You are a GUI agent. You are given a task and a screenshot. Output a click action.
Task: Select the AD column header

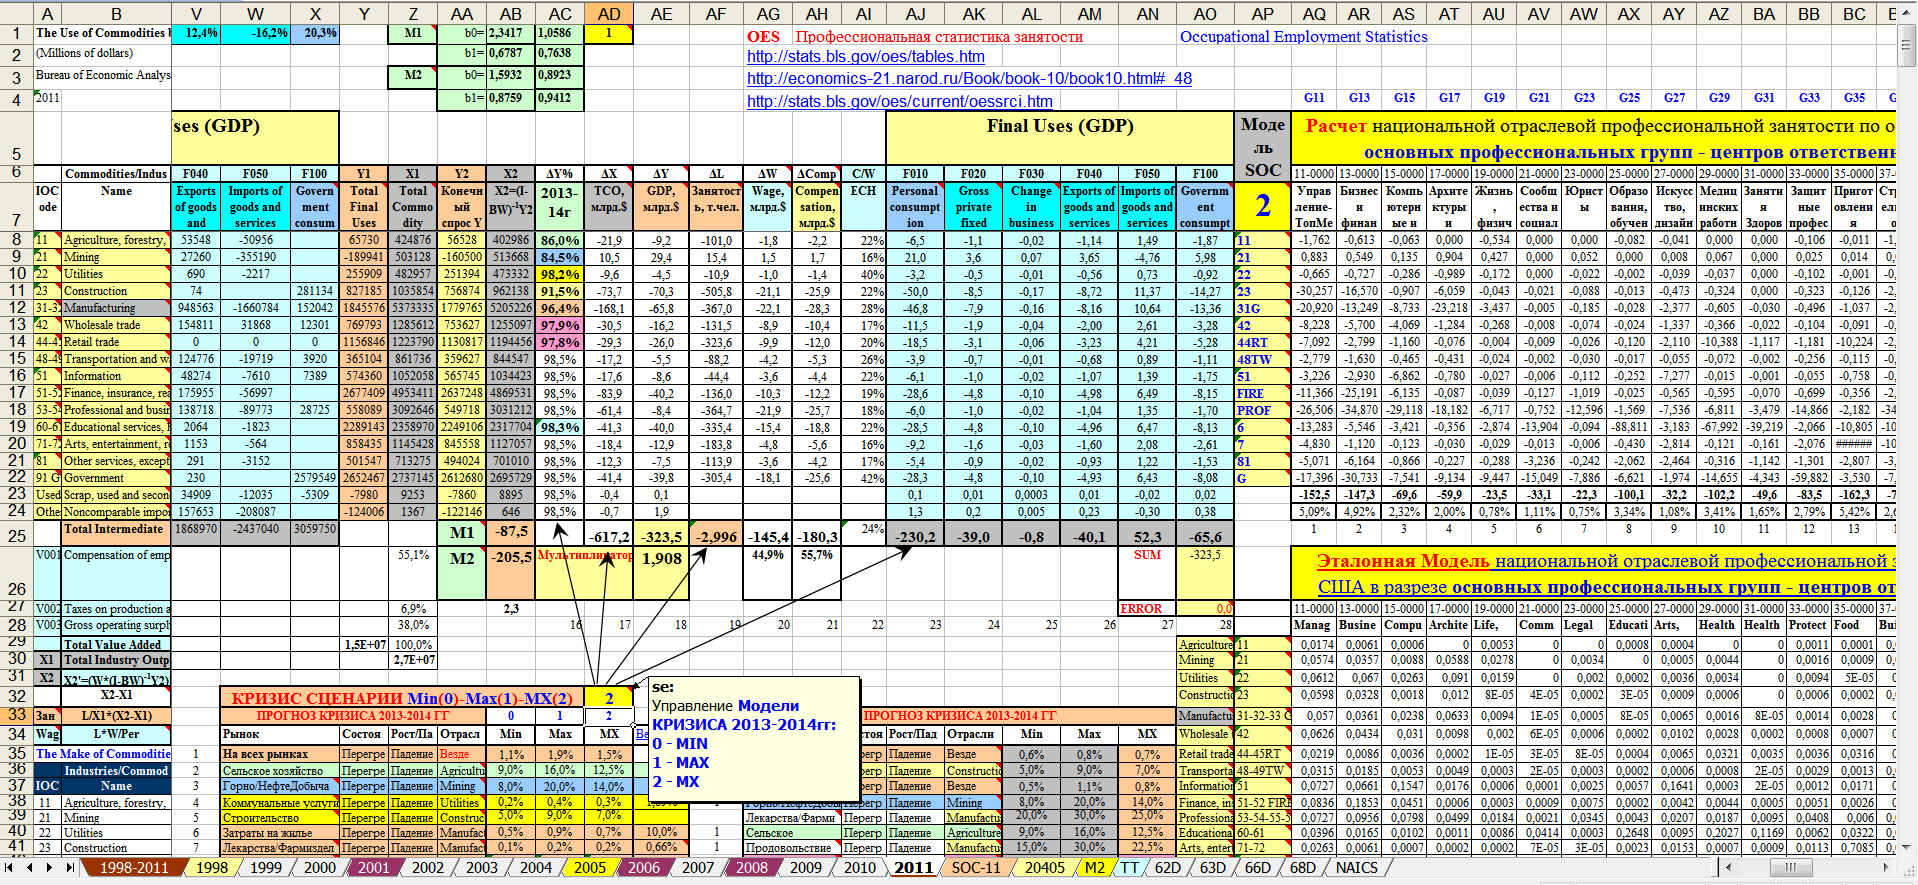[x=609, y=14]
